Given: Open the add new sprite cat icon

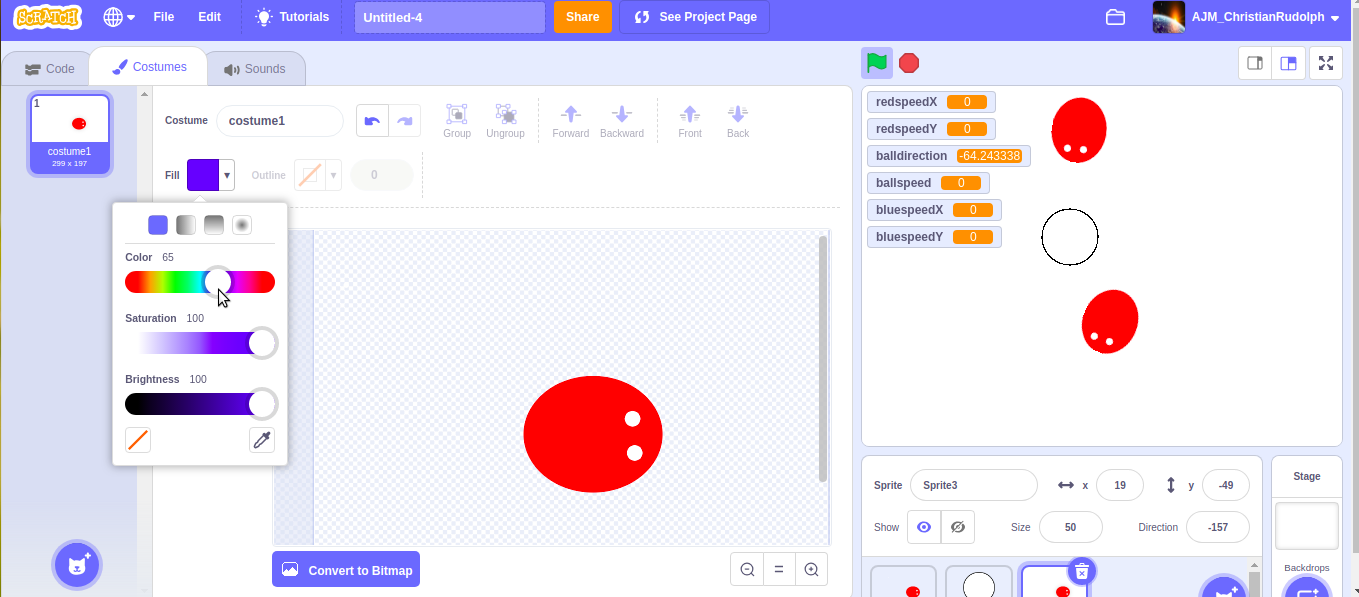Looking at the screenshot, I should point(1224,589).
